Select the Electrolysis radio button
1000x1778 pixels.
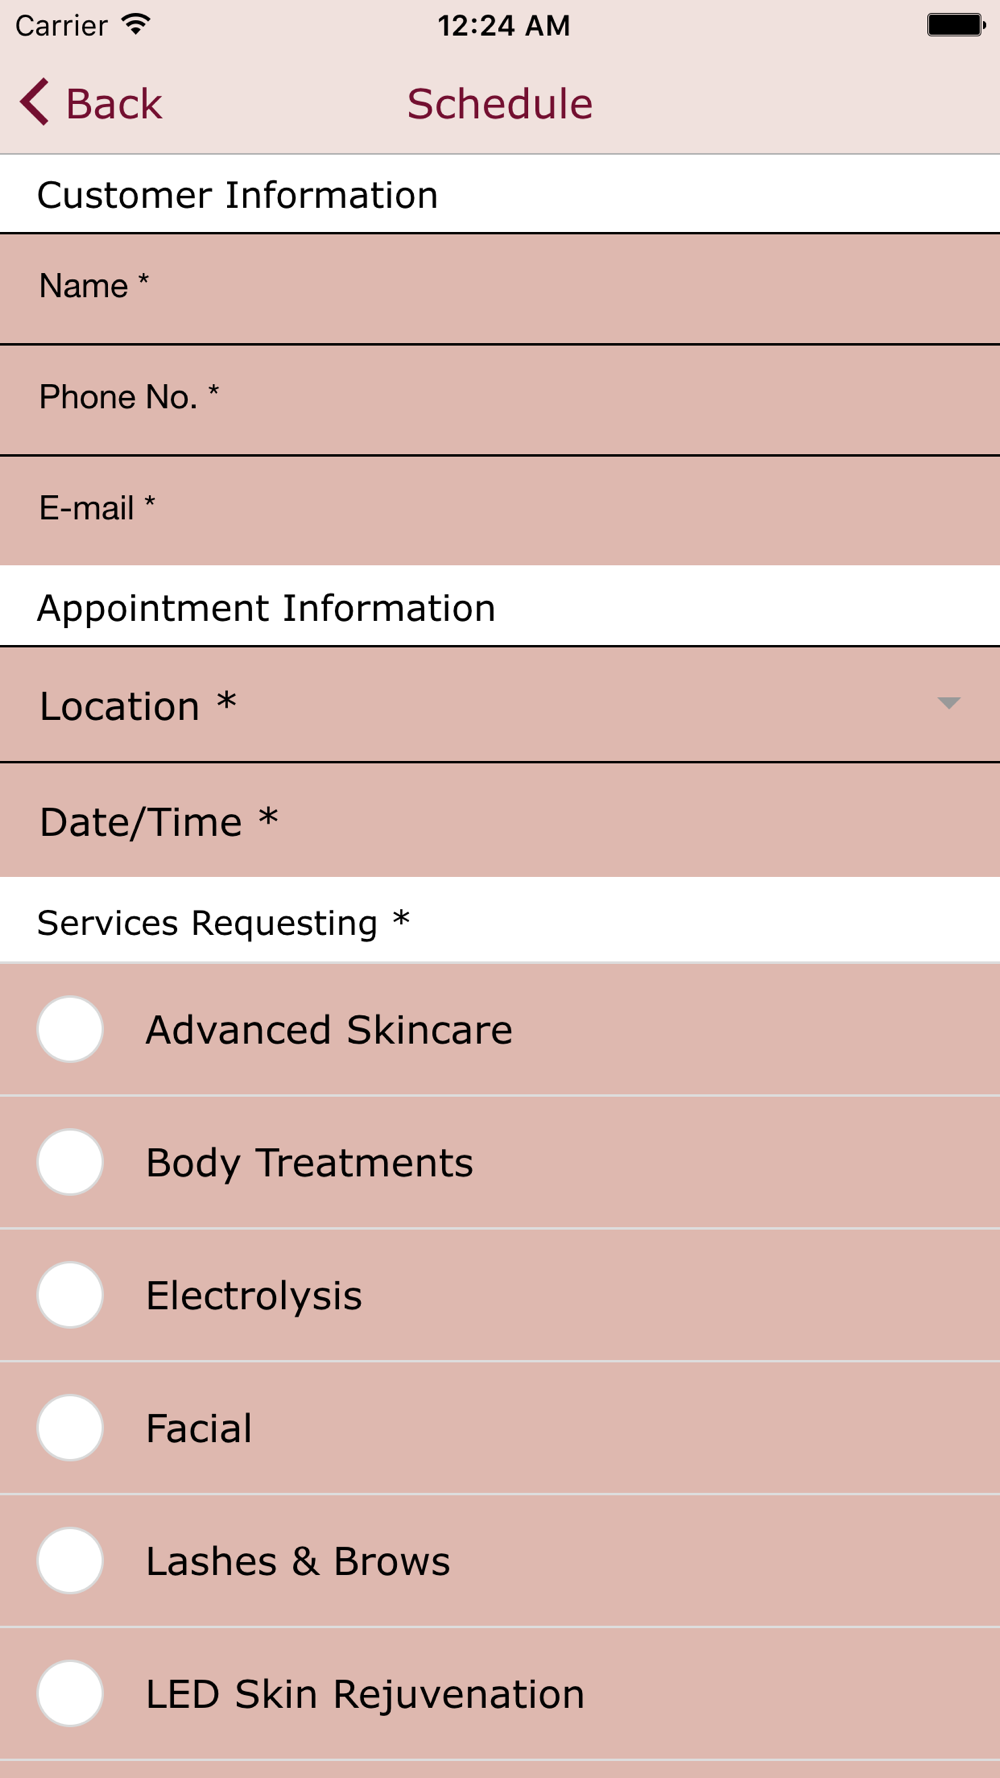pos(70,1295)
